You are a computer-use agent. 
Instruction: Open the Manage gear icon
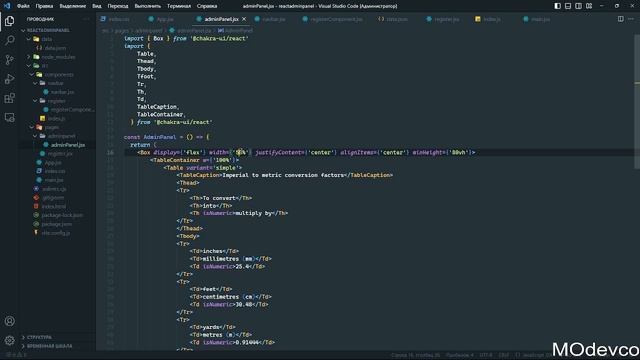coord(9,340)
